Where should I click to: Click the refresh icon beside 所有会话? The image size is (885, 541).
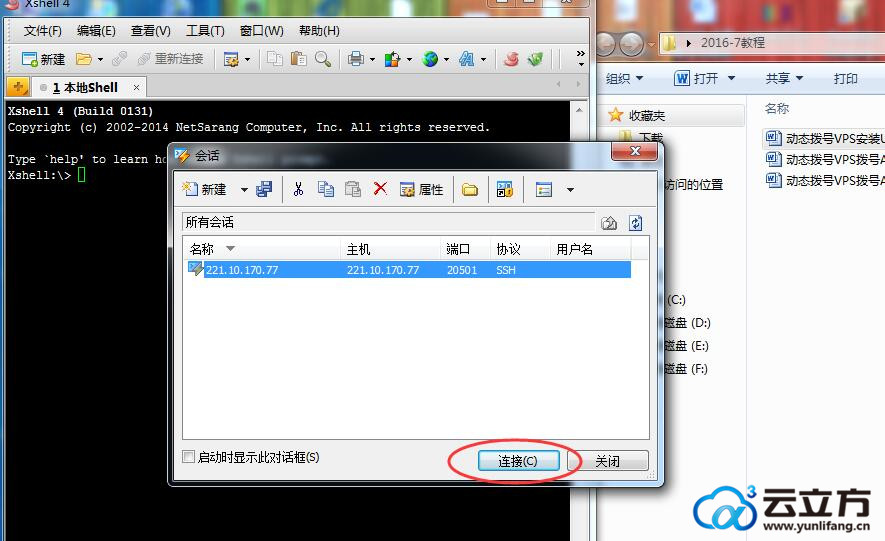click(636, 223)
